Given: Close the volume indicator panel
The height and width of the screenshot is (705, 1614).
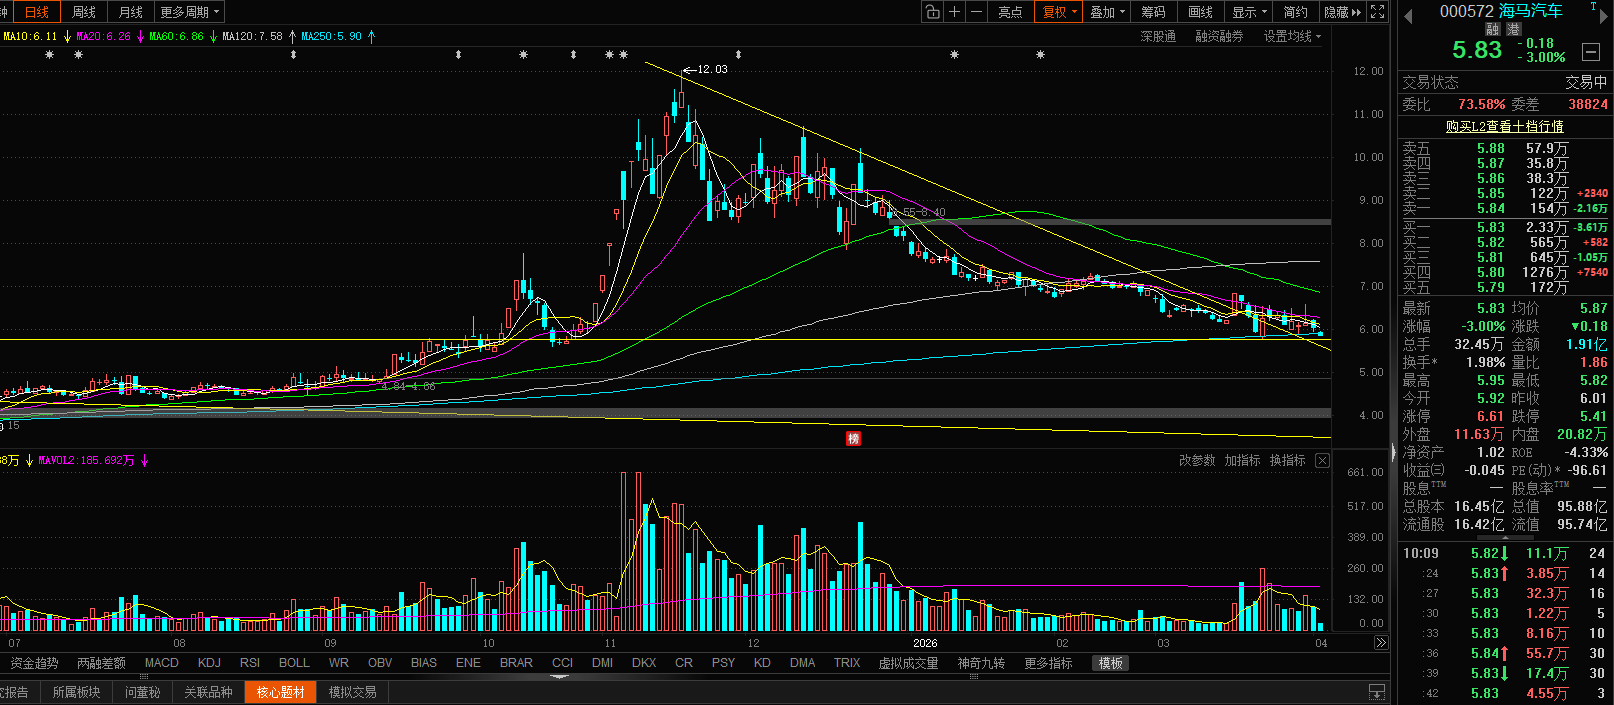Looking at the screenshot, I should (1322, 461).
